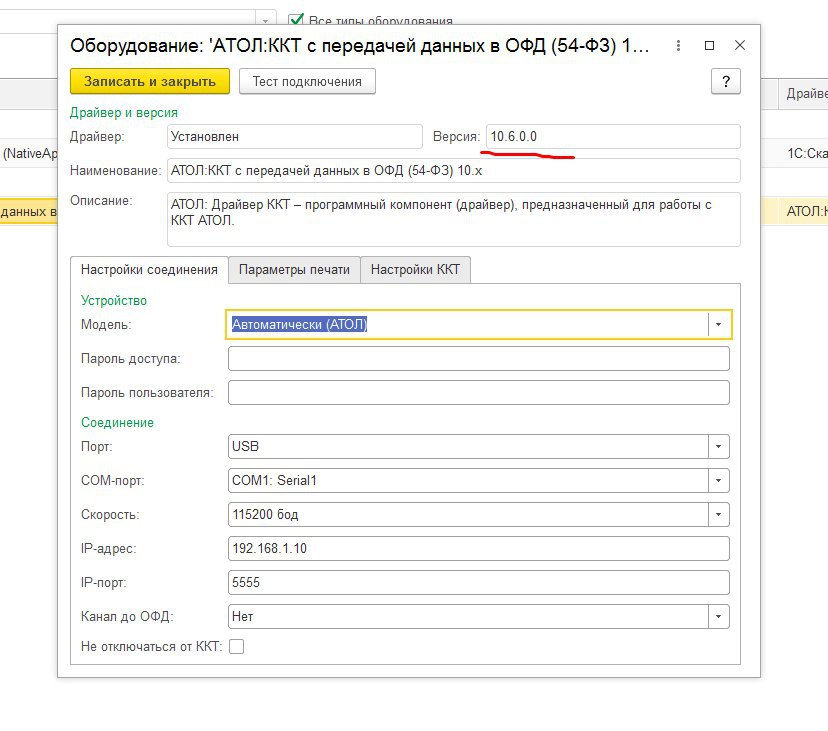Expand the Канал до ОФД dropdown arrow
828x731 pixels.
coord(718,616)
